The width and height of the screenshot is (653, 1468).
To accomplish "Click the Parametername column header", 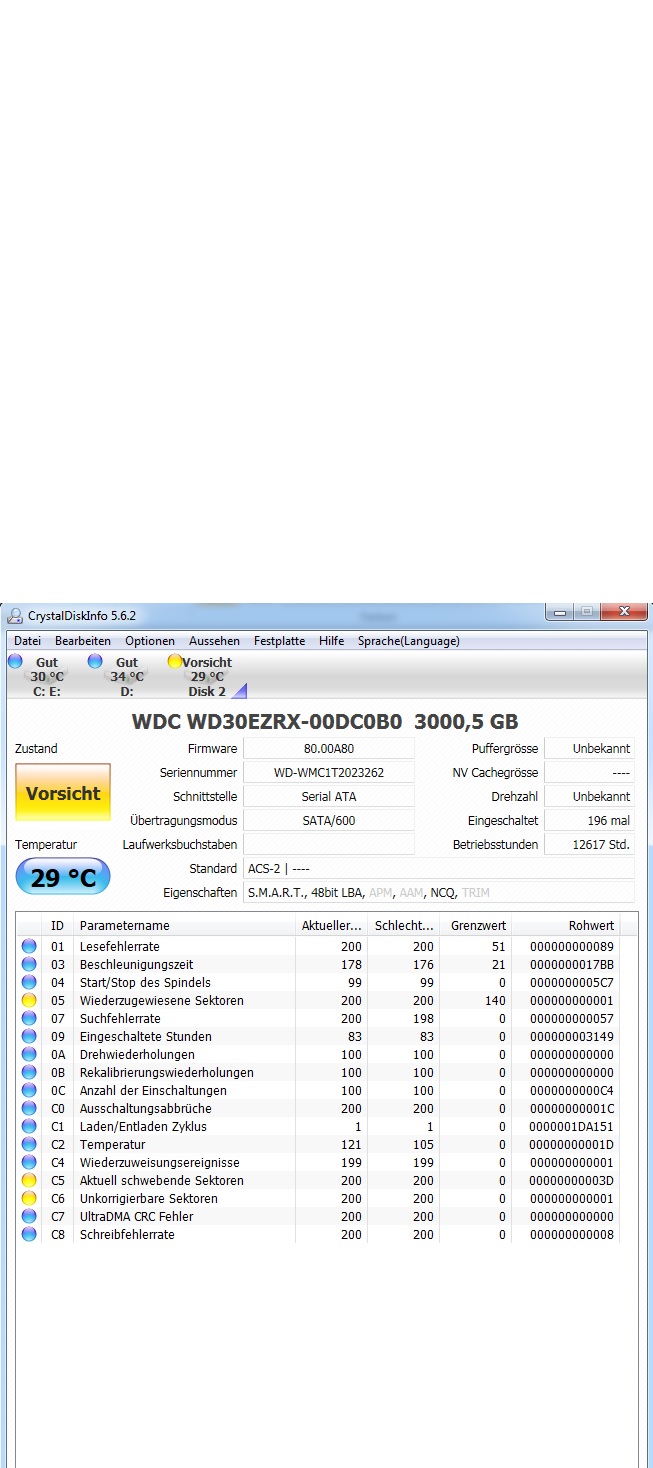I will (x=185, y=925).
